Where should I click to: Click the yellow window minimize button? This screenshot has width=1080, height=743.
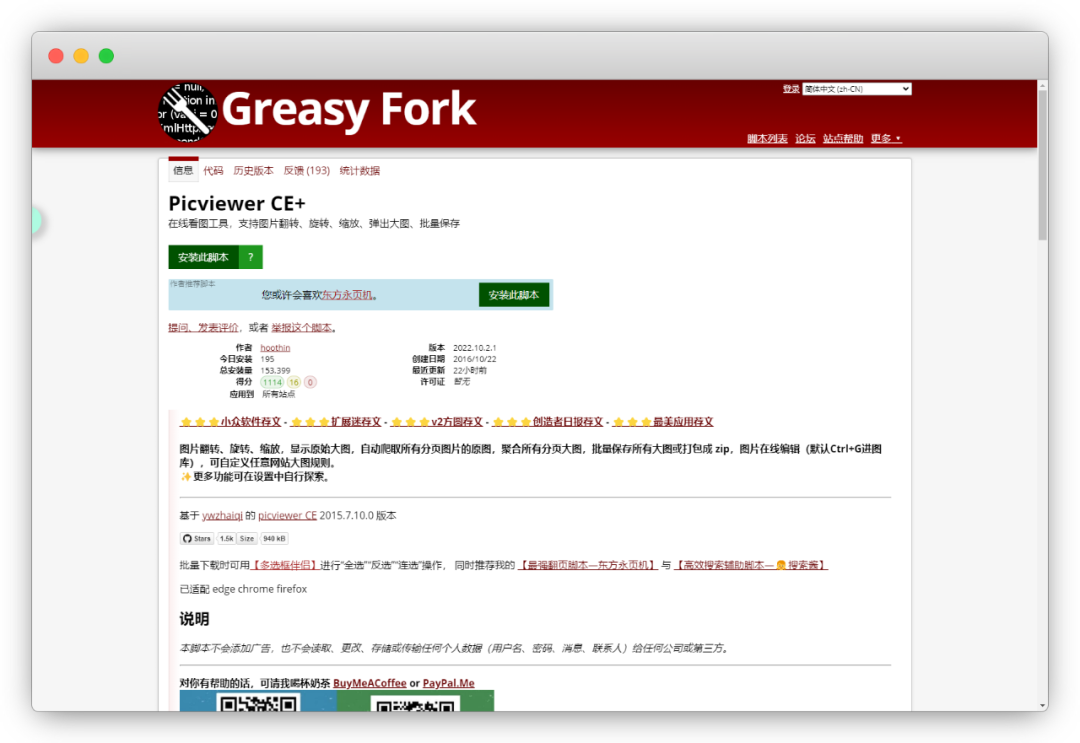click(x=81, y=56)
